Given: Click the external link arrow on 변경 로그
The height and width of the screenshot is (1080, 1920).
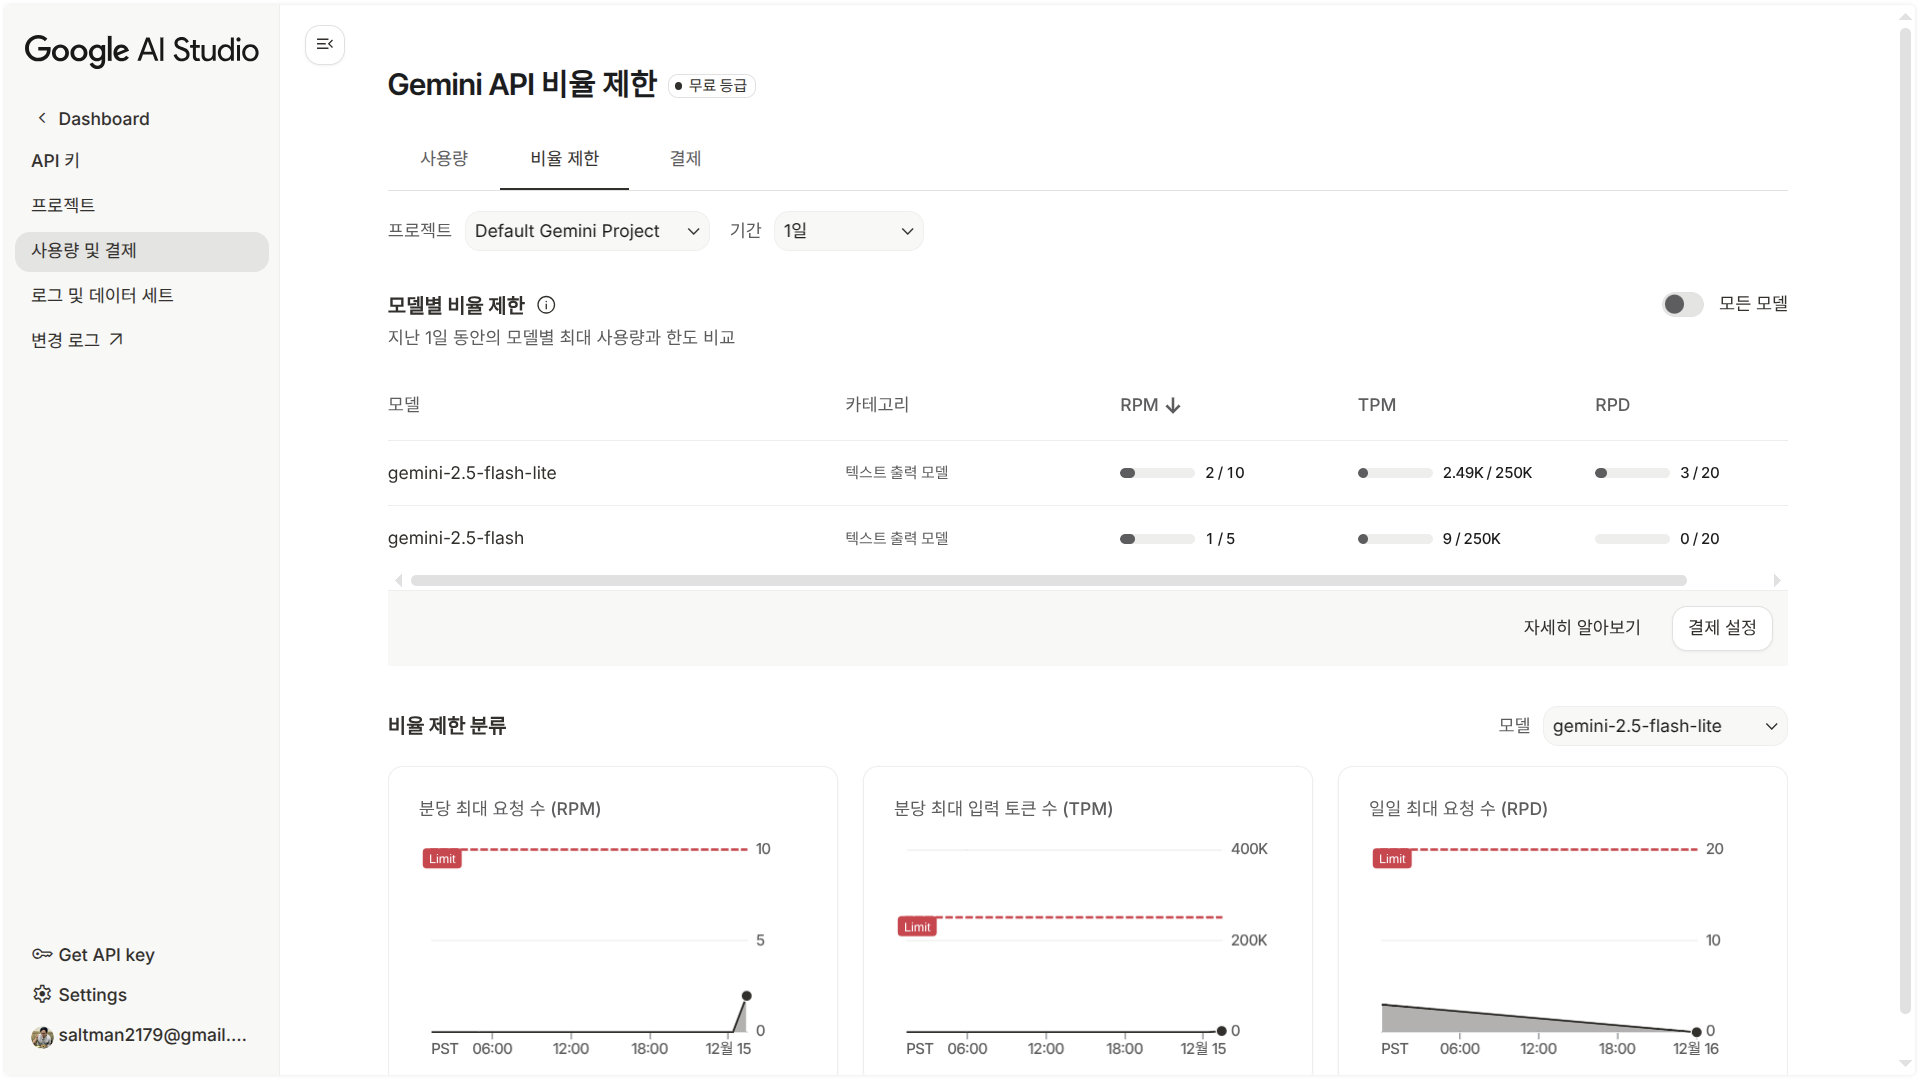Looking at the screenshot, I should coord(116,340).
